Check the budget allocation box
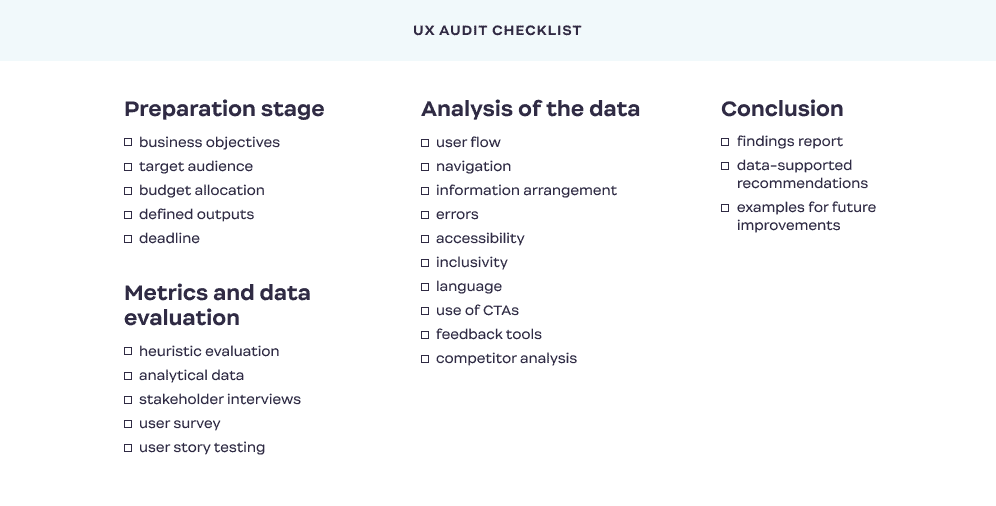The height and width of the screenshot is (506, 996). coord(128,191)
